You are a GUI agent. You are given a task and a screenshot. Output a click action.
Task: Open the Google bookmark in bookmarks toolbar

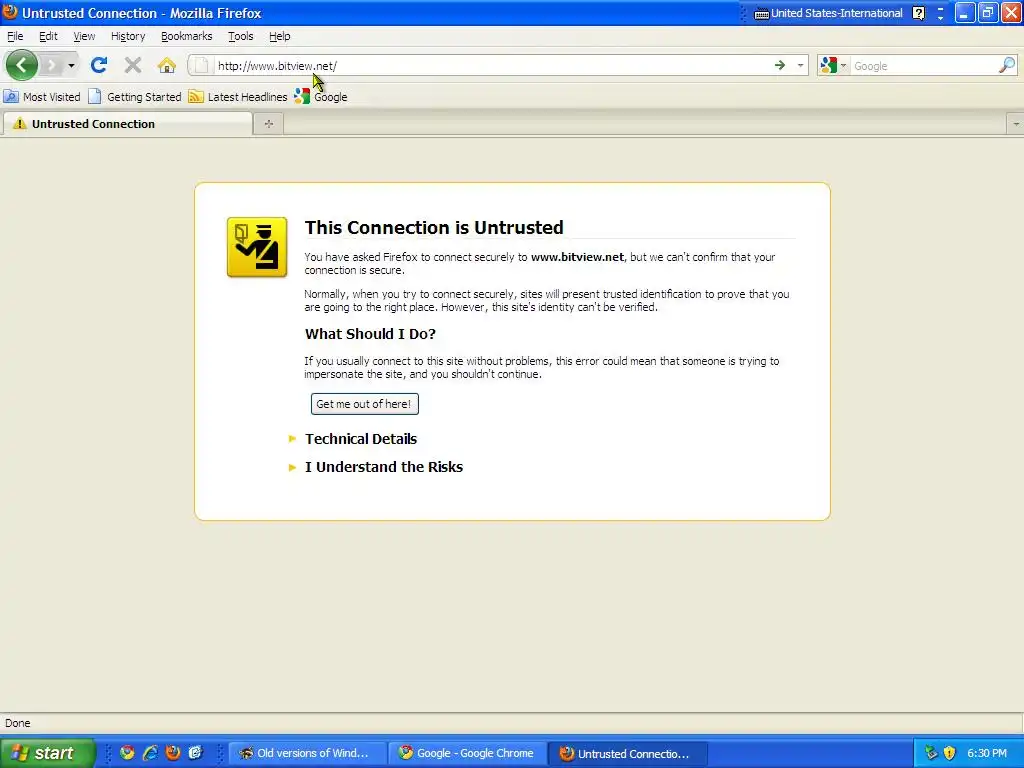[x=321, y=97]
